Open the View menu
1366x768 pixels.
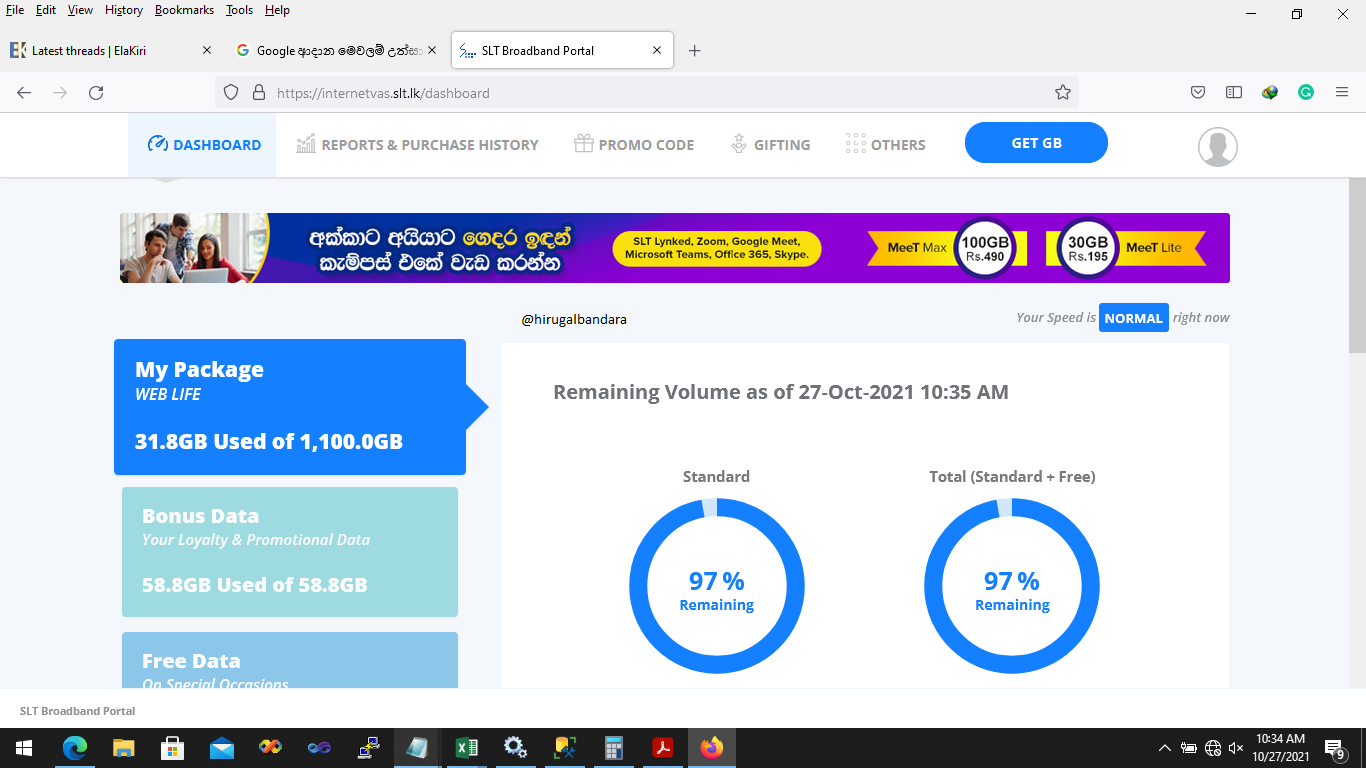tap(80, 10)
